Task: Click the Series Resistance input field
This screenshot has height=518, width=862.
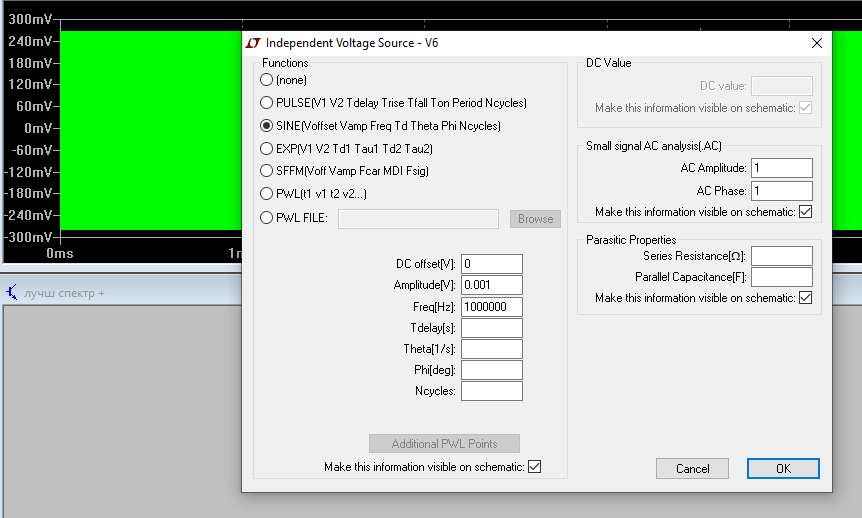Action: pos(782,256)
